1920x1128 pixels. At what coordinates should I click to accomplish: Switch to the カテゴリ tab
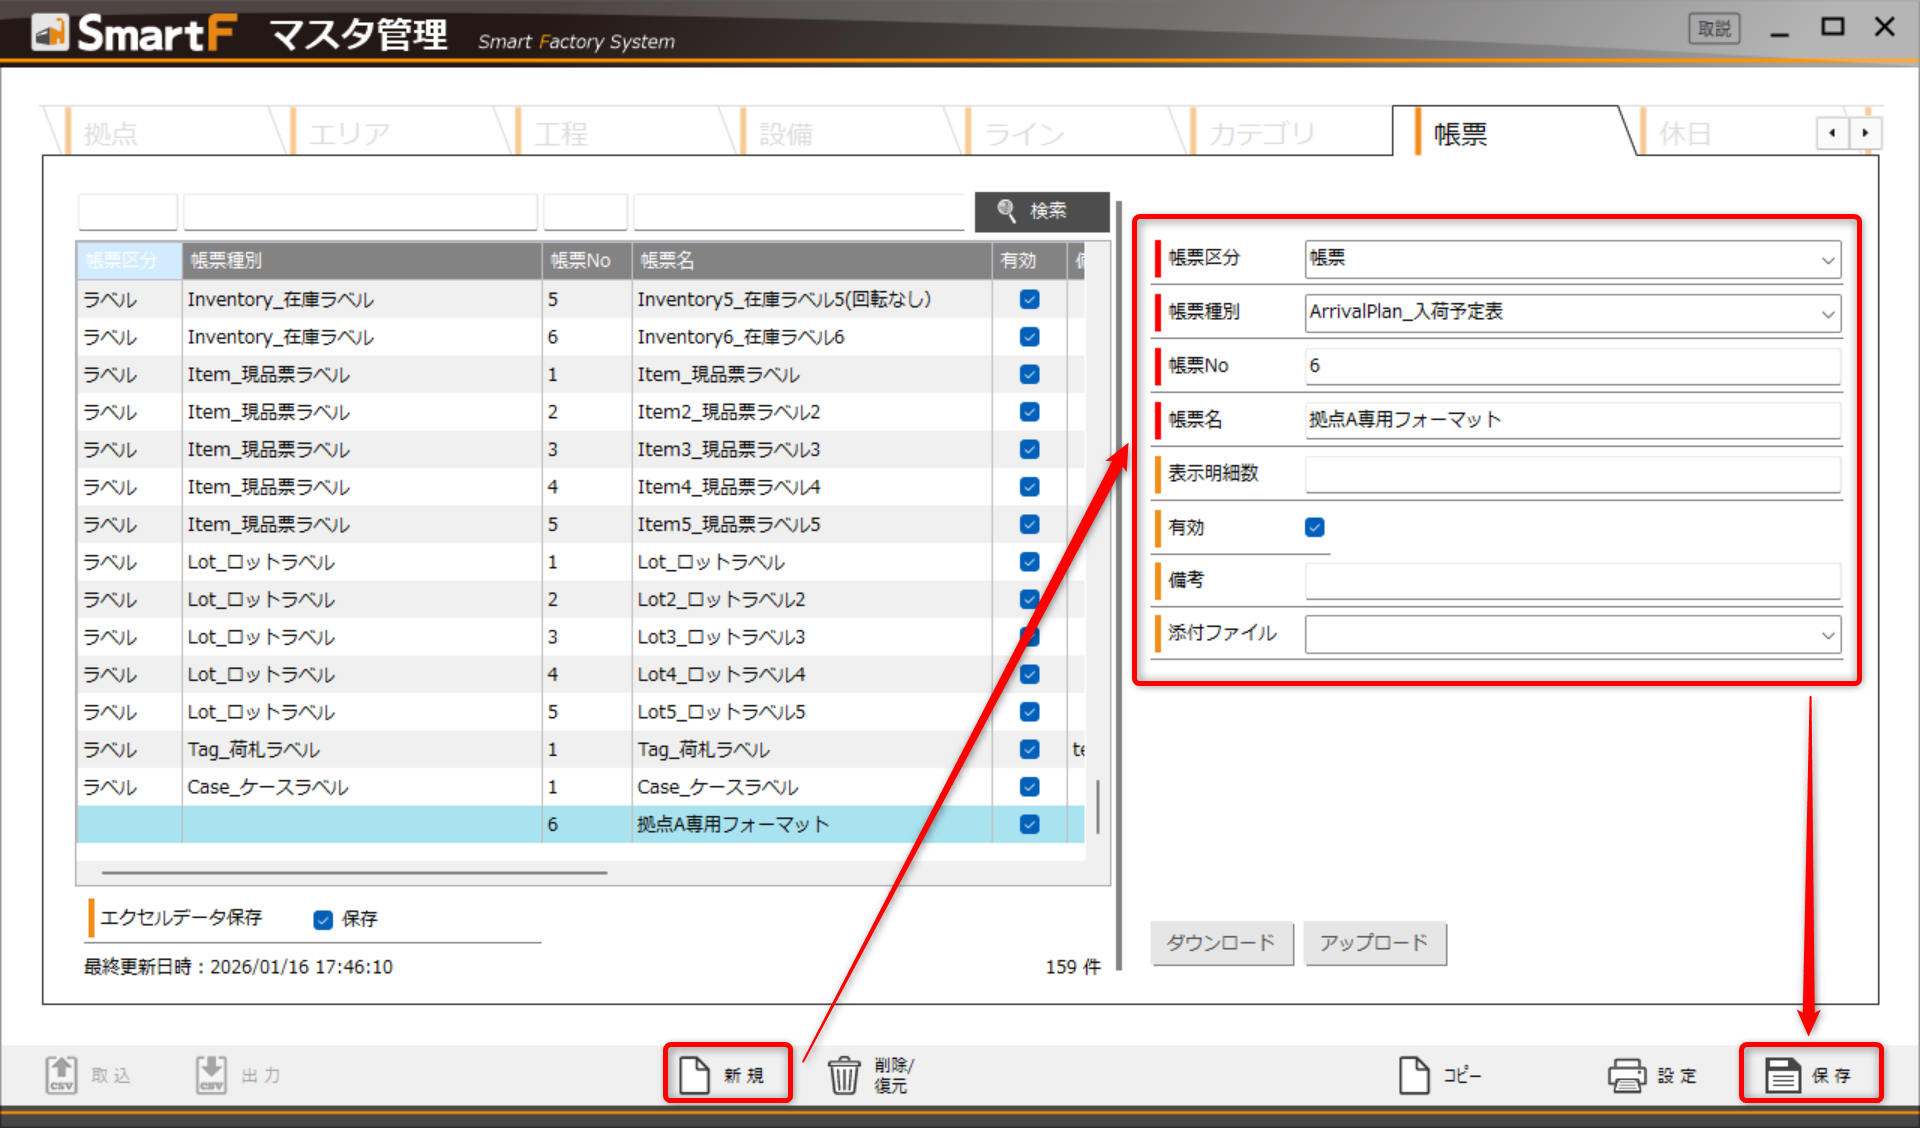1260,134
